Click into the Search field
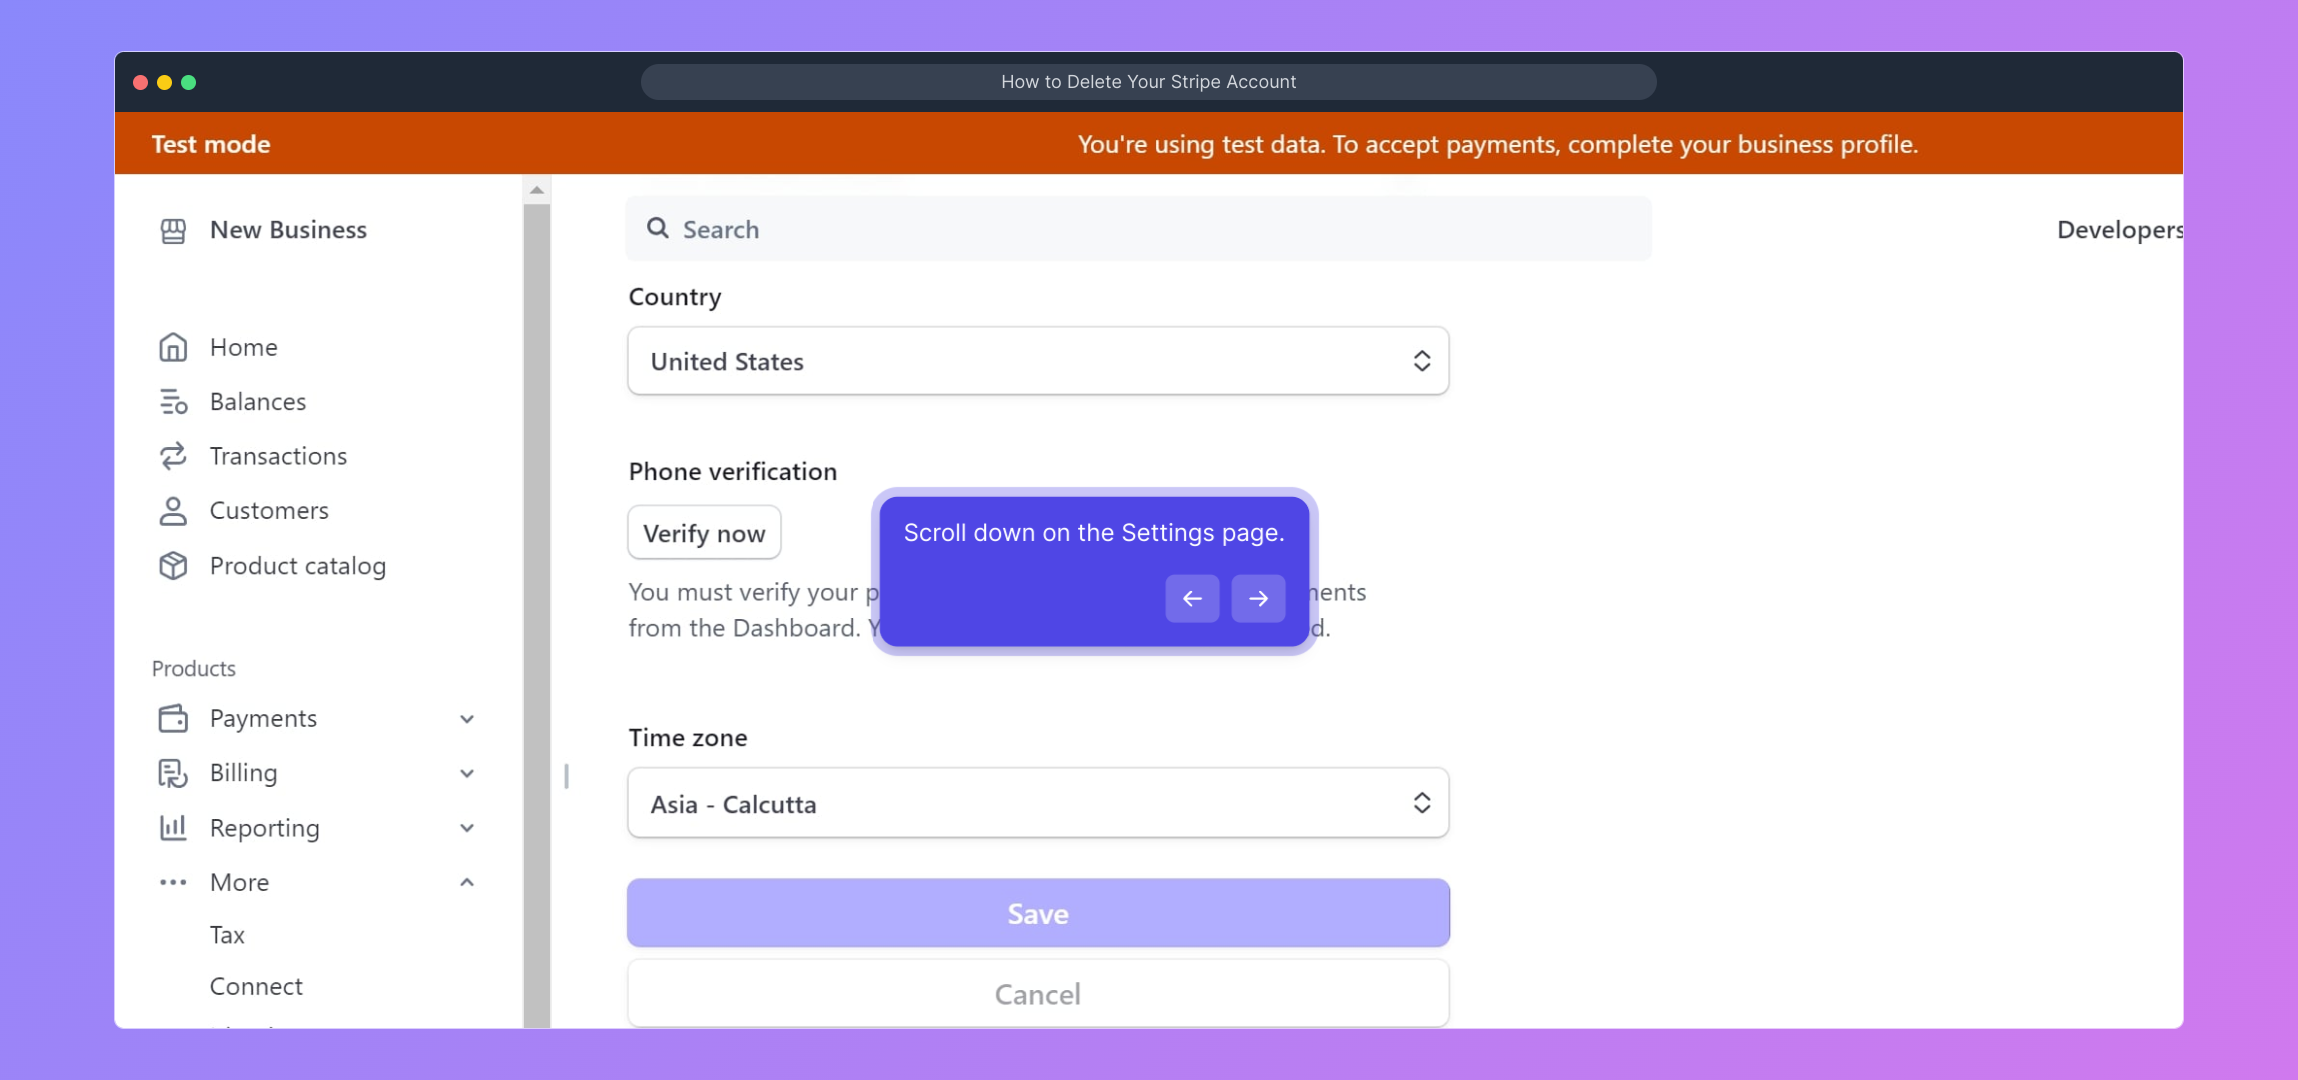2298x1080 pixels. coord(1138,229)
